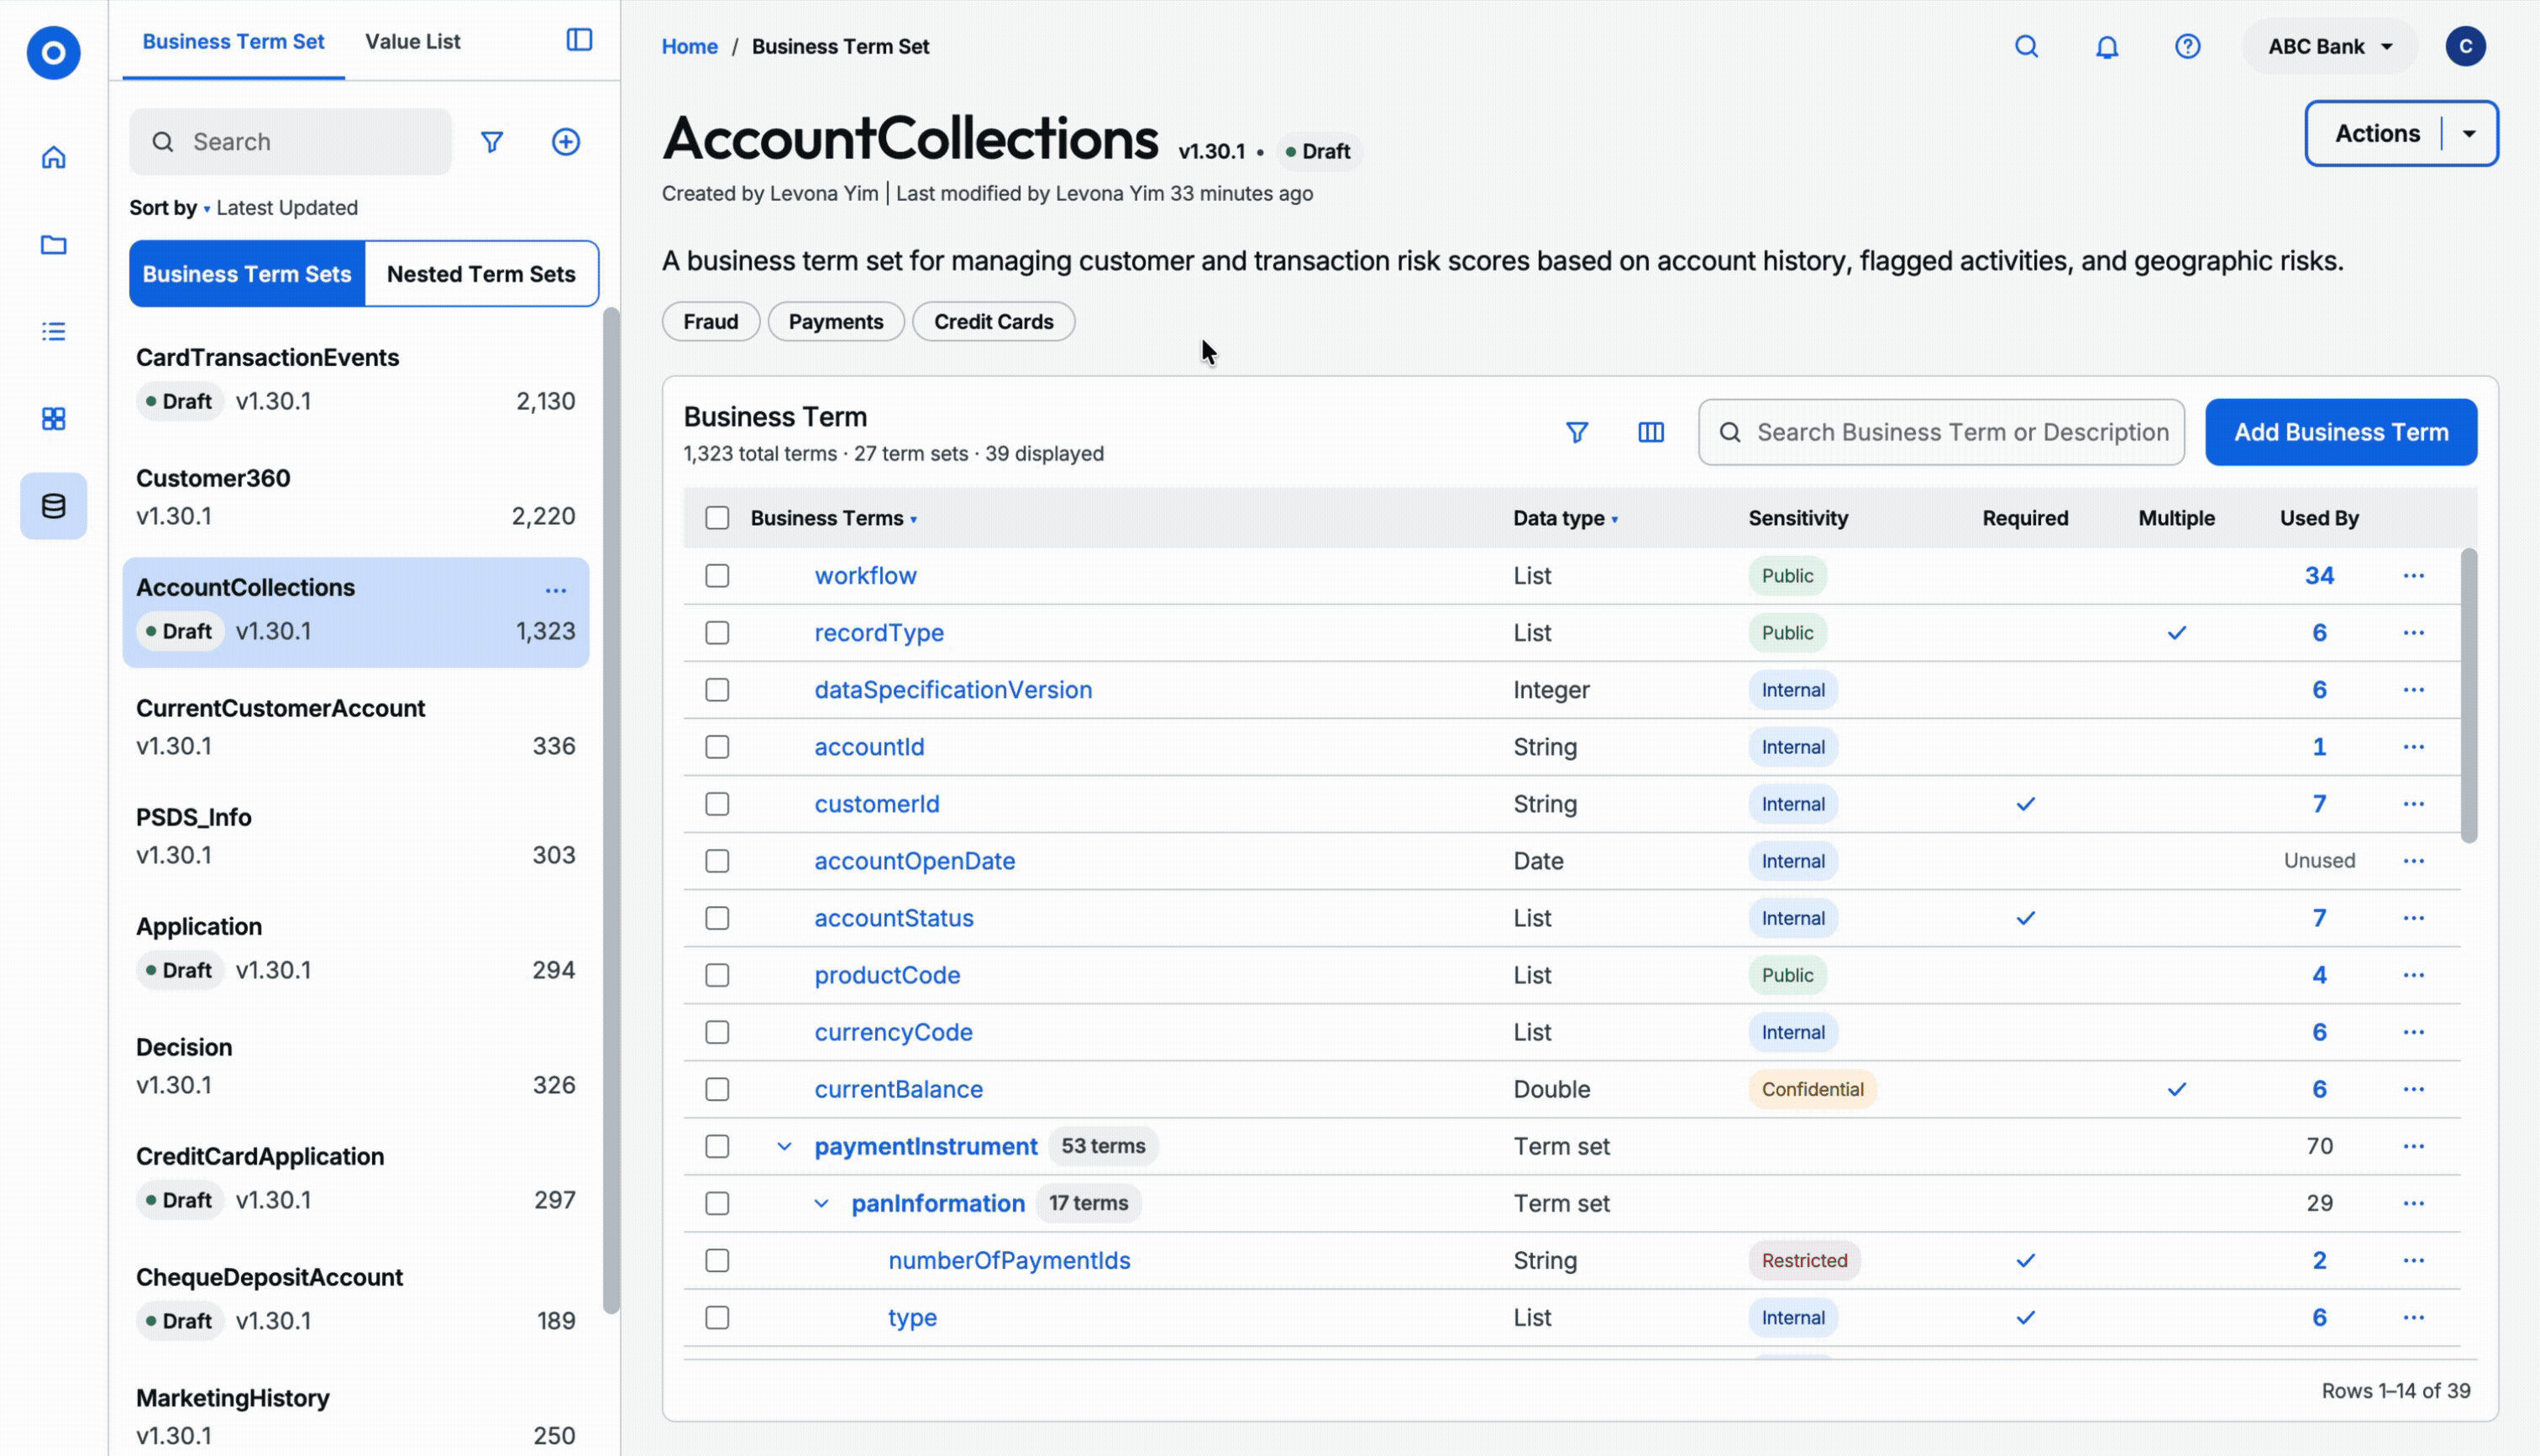This screenshot has height=1456, width=2540.
Task: Open the help question mark icon
Action: pos(2188,46)
